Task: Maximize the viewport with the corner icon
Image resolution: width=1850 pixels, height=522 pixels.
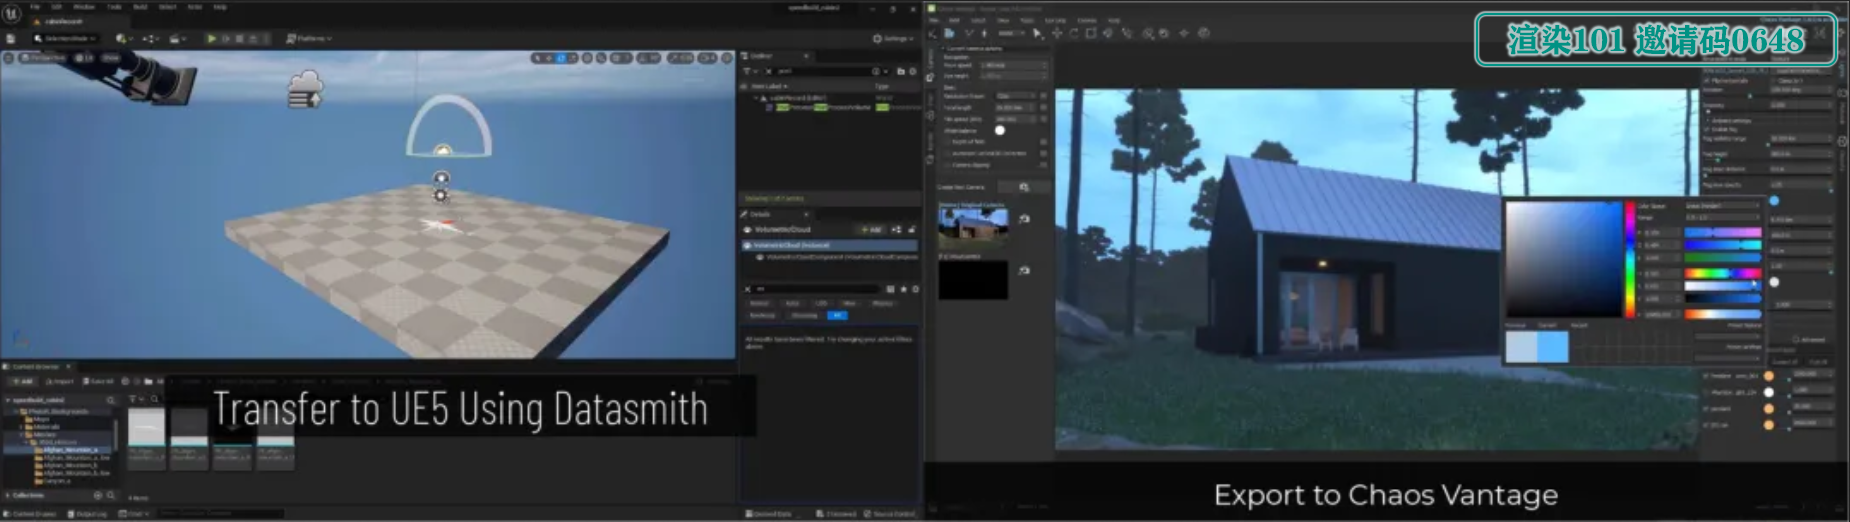Action: pyautogui.click(x=726, y=58)
